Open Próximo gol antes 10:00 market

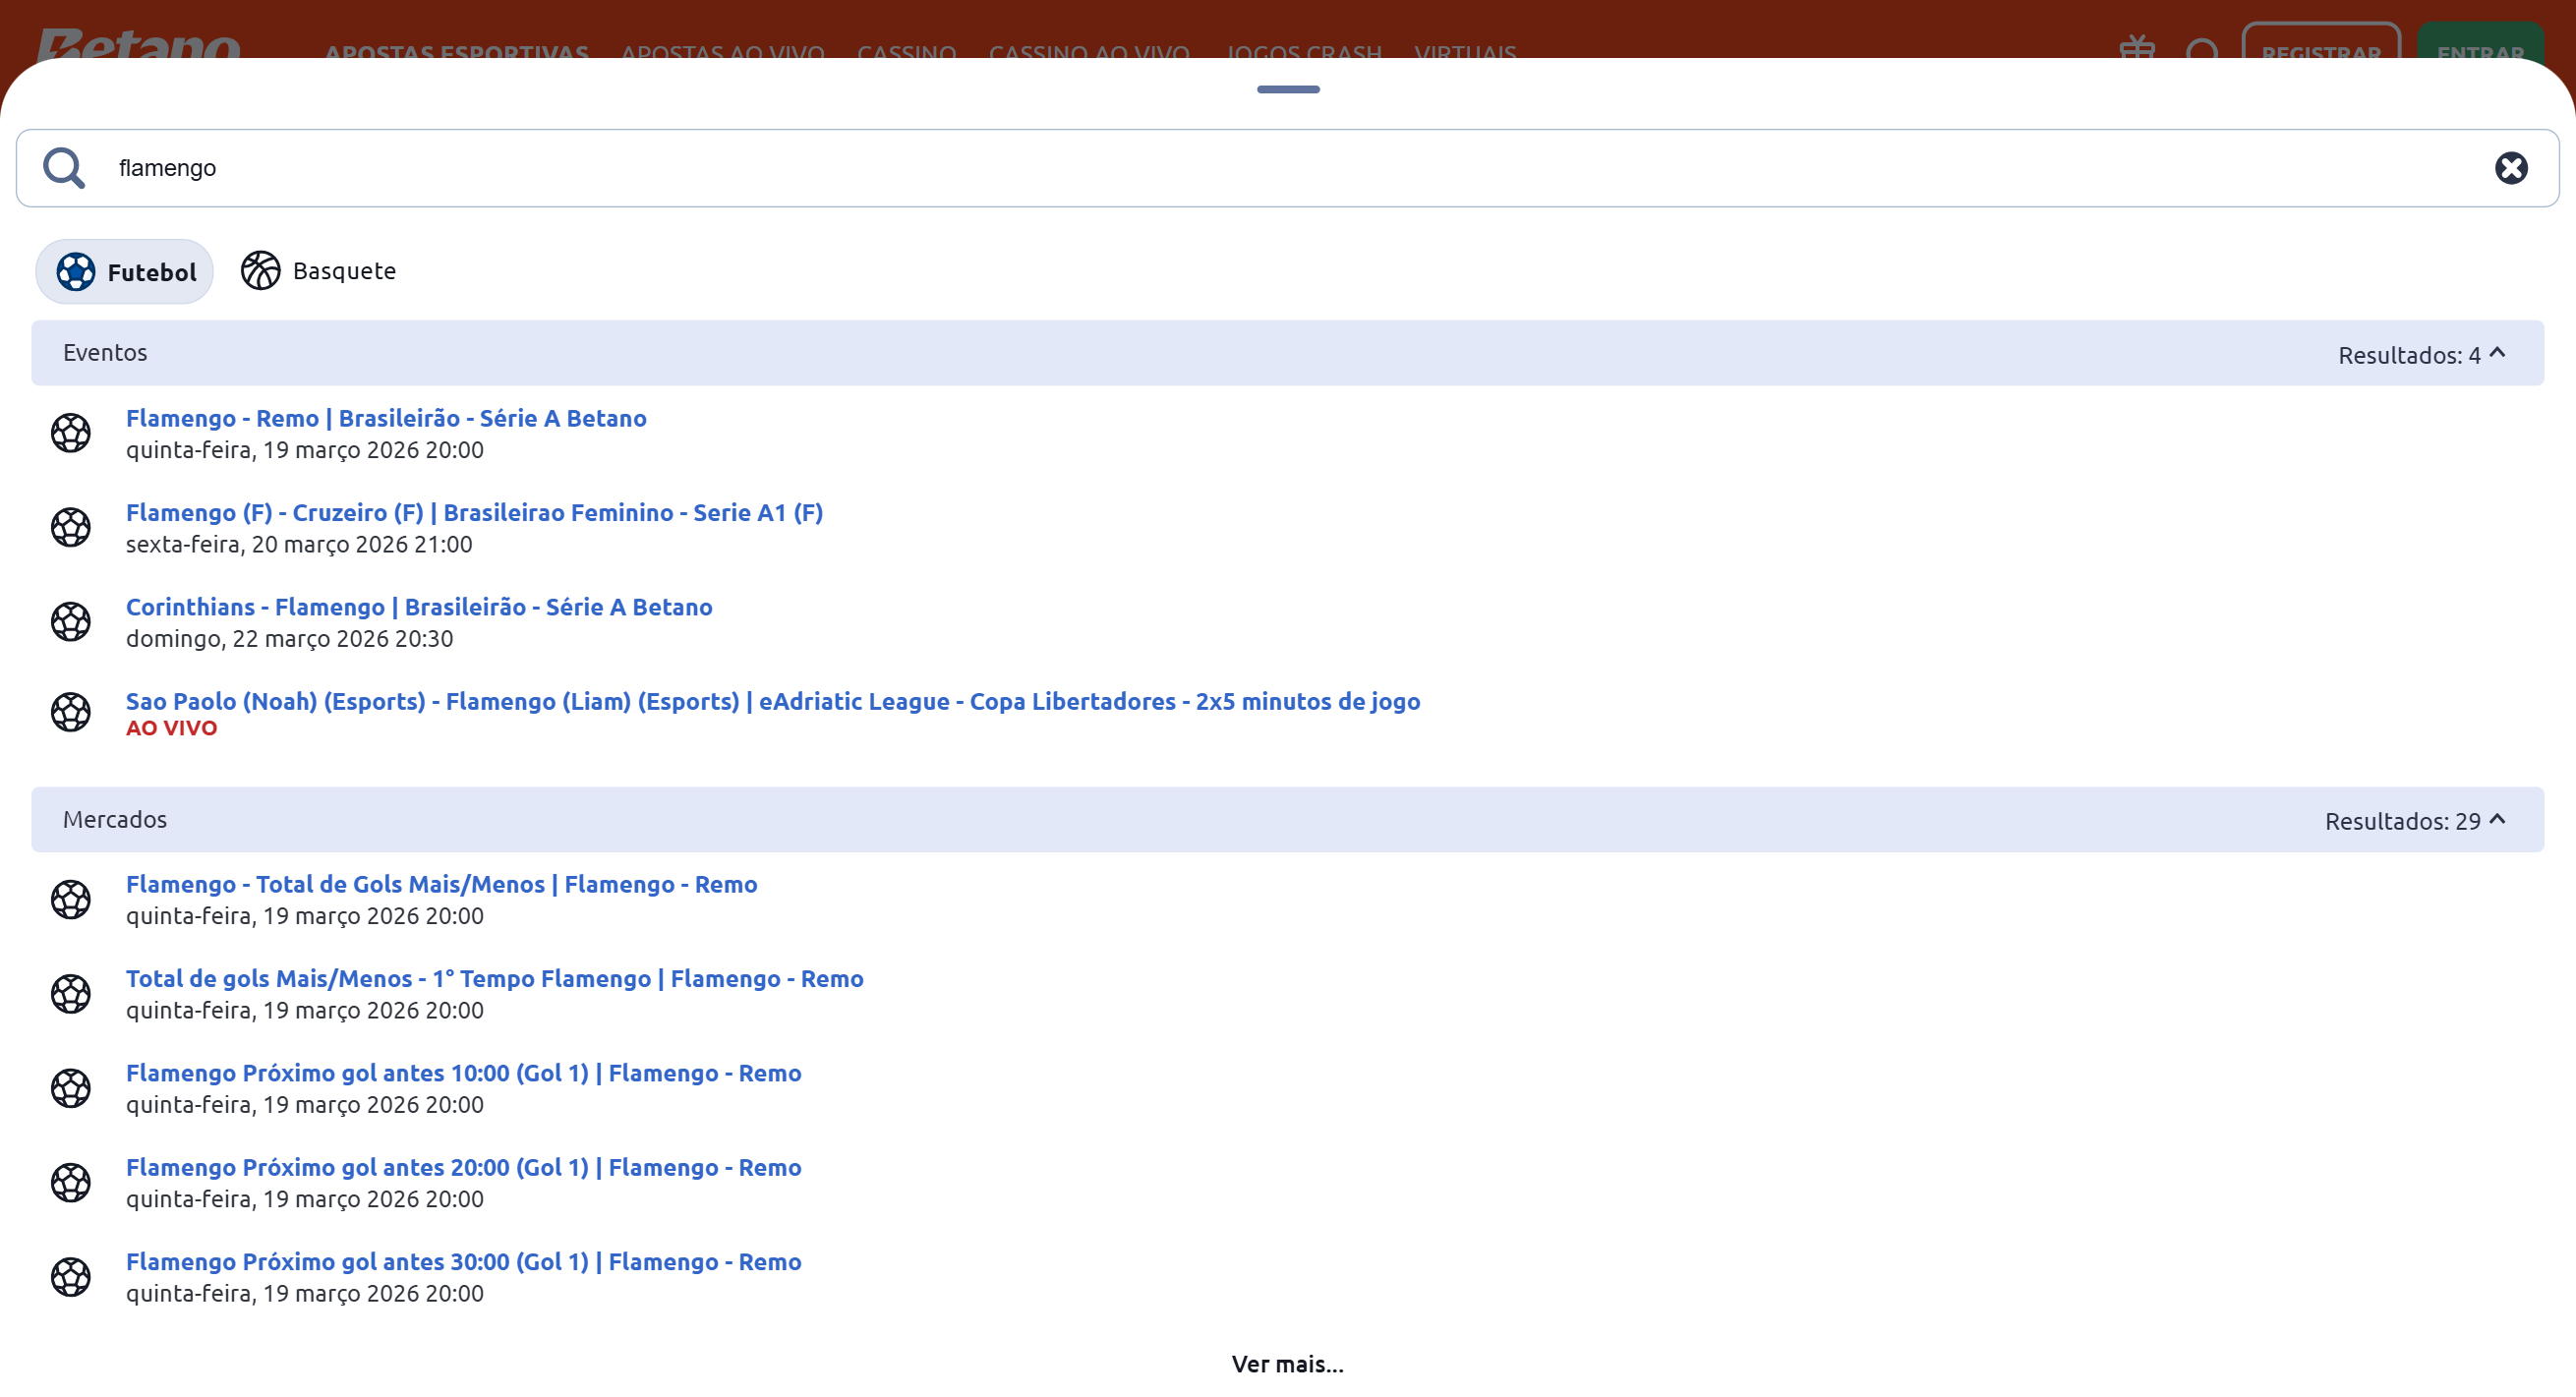pyautogui.click(x=463, y=1073)
